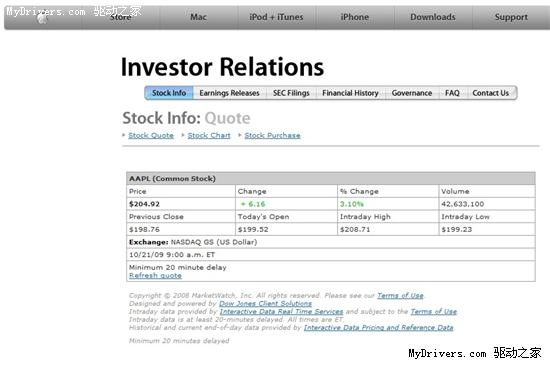Viewport: 550px width, 367px height.
Task: Open iPod + iTunes navigation item
Action: point(276,17)
